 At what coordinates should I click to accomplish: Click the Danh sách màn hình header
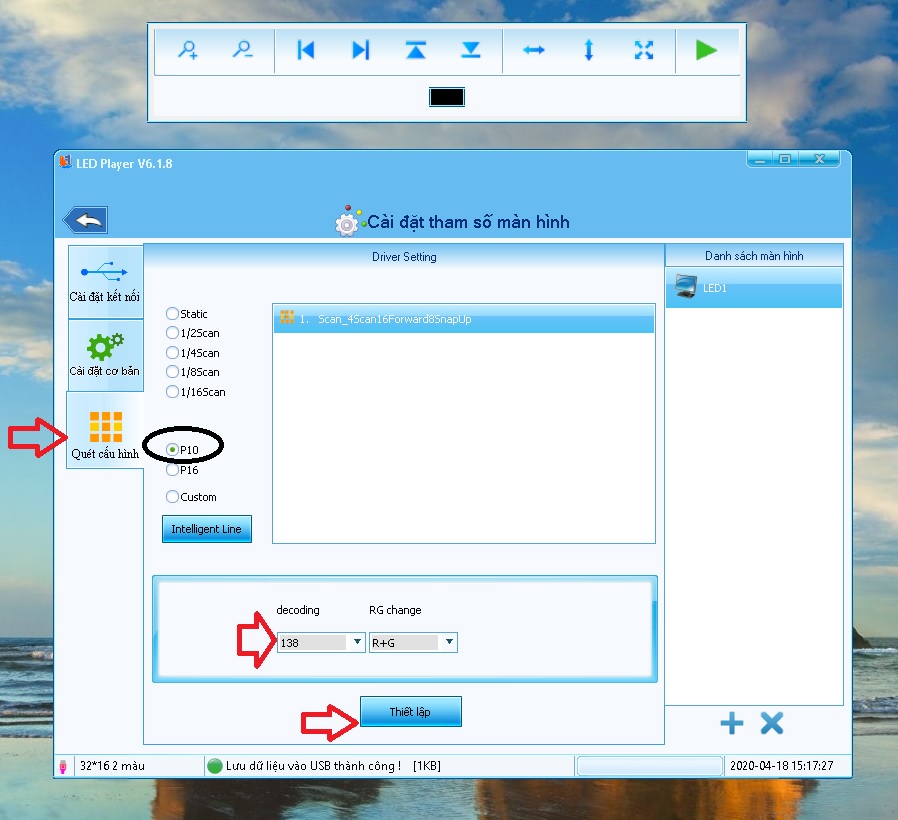coord(754,256)
